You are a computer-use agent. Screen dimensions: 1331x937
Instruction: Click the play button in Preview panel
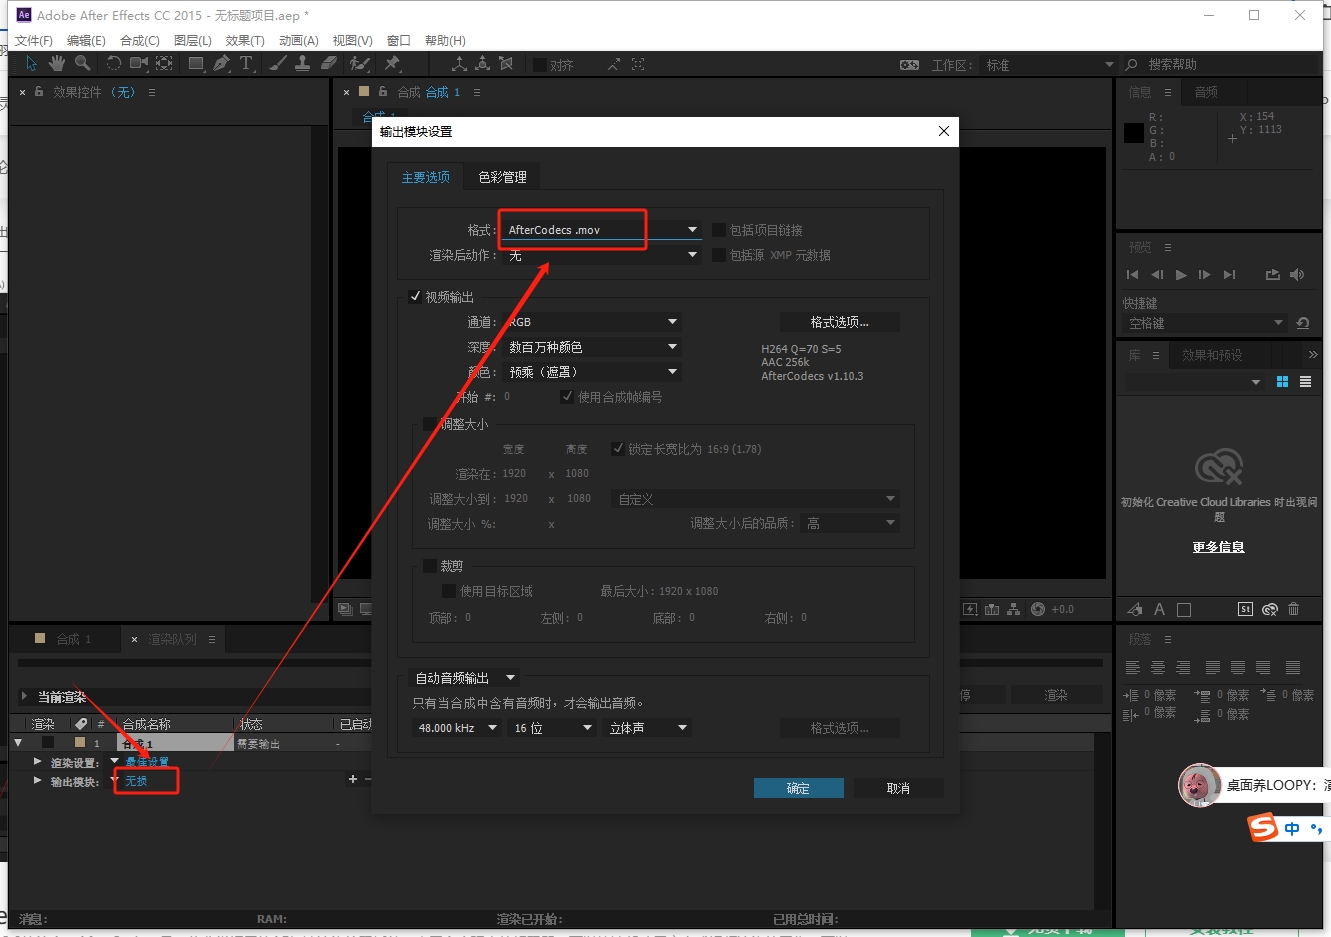tap(1181, 275)
